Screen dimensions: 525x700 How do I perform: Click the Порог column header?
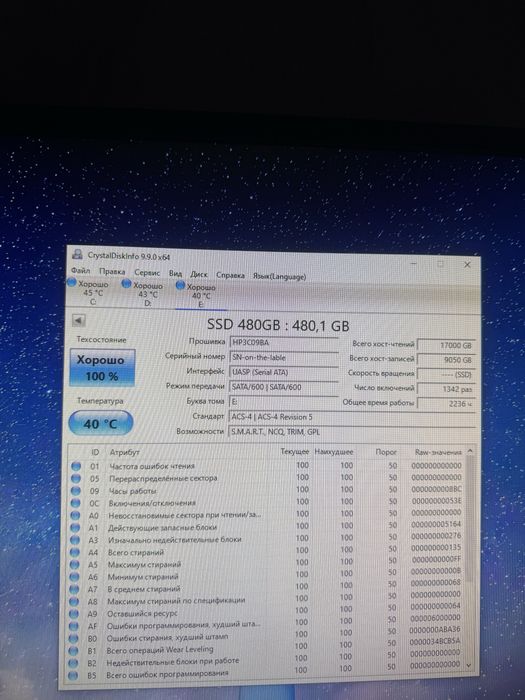point(386,452)
